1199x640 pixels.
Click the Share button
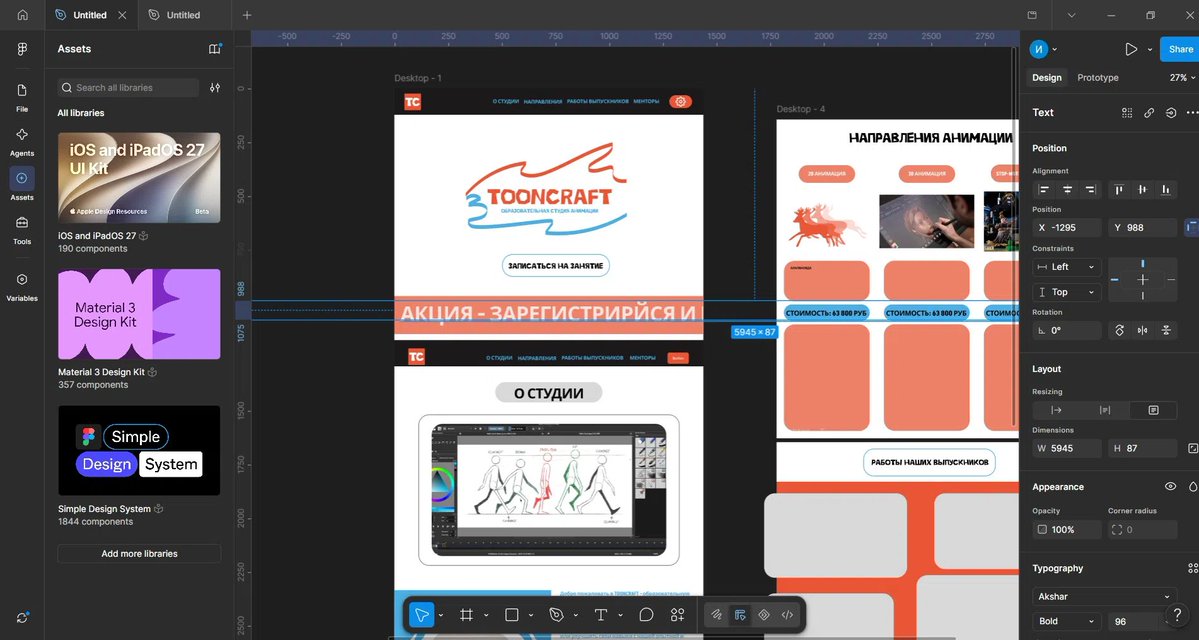pyautogui.click(x=1180, y=49)
